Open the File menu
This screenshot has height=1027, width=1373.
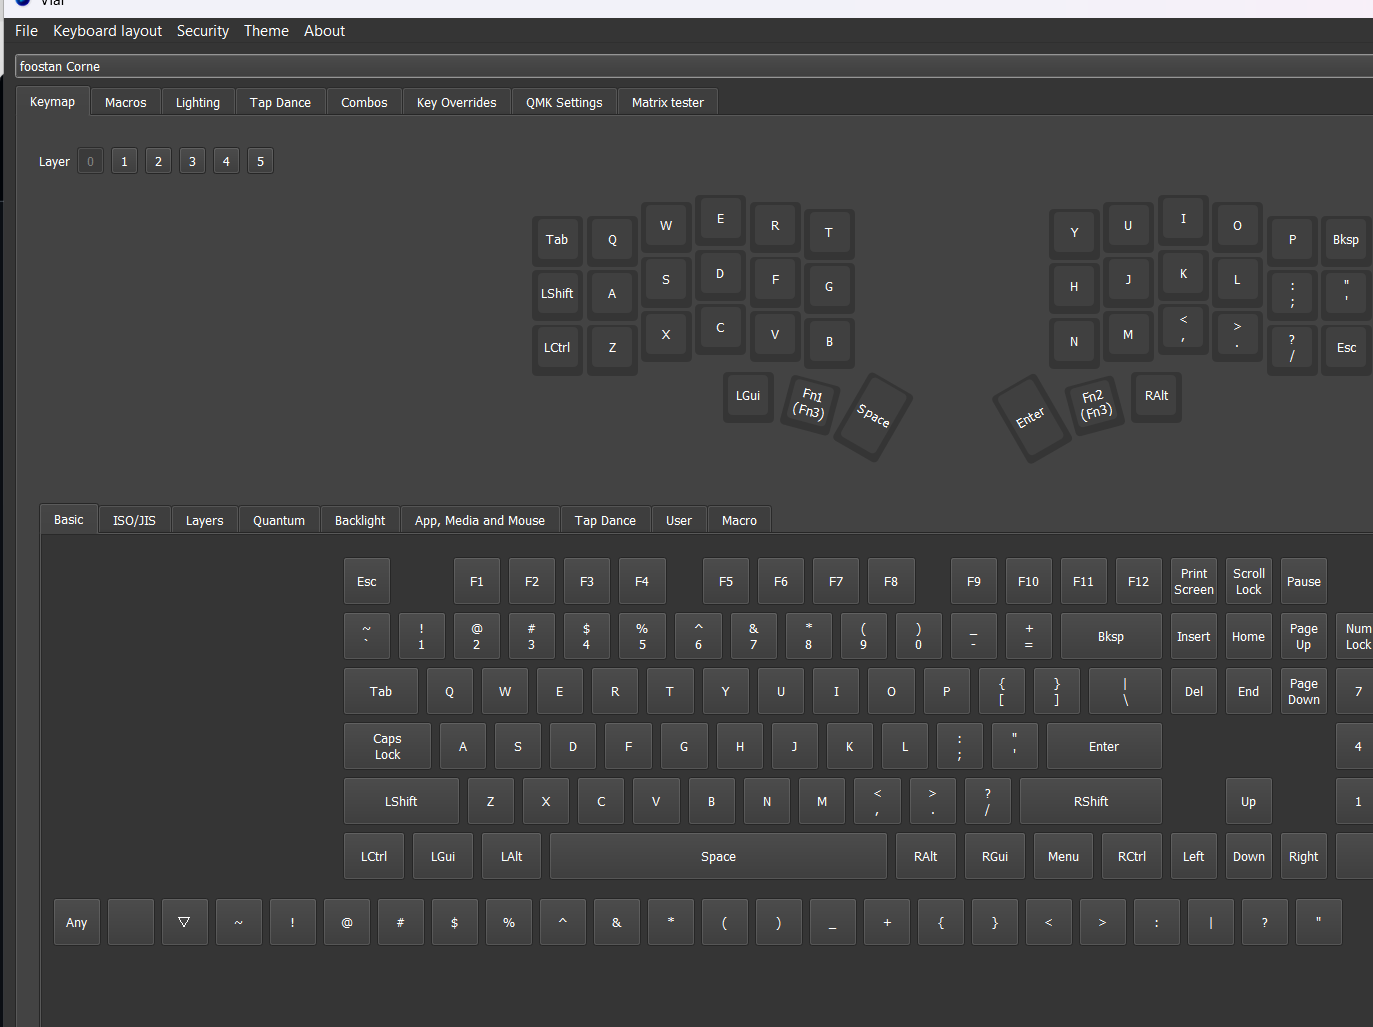[25, 31]
